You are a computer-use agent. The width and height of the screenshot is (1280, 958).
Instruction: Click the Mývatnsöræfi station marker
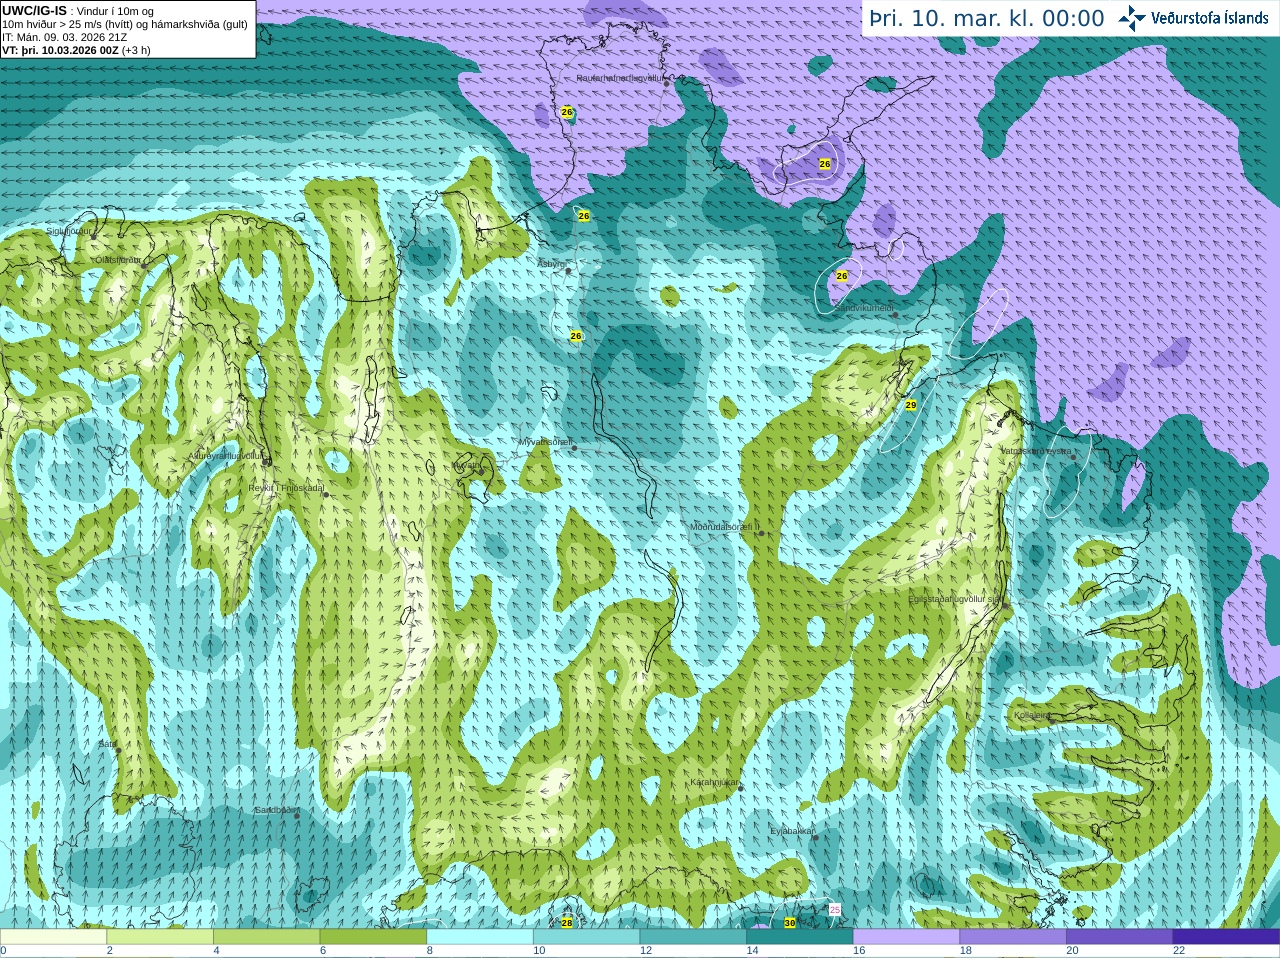point(574,448)
